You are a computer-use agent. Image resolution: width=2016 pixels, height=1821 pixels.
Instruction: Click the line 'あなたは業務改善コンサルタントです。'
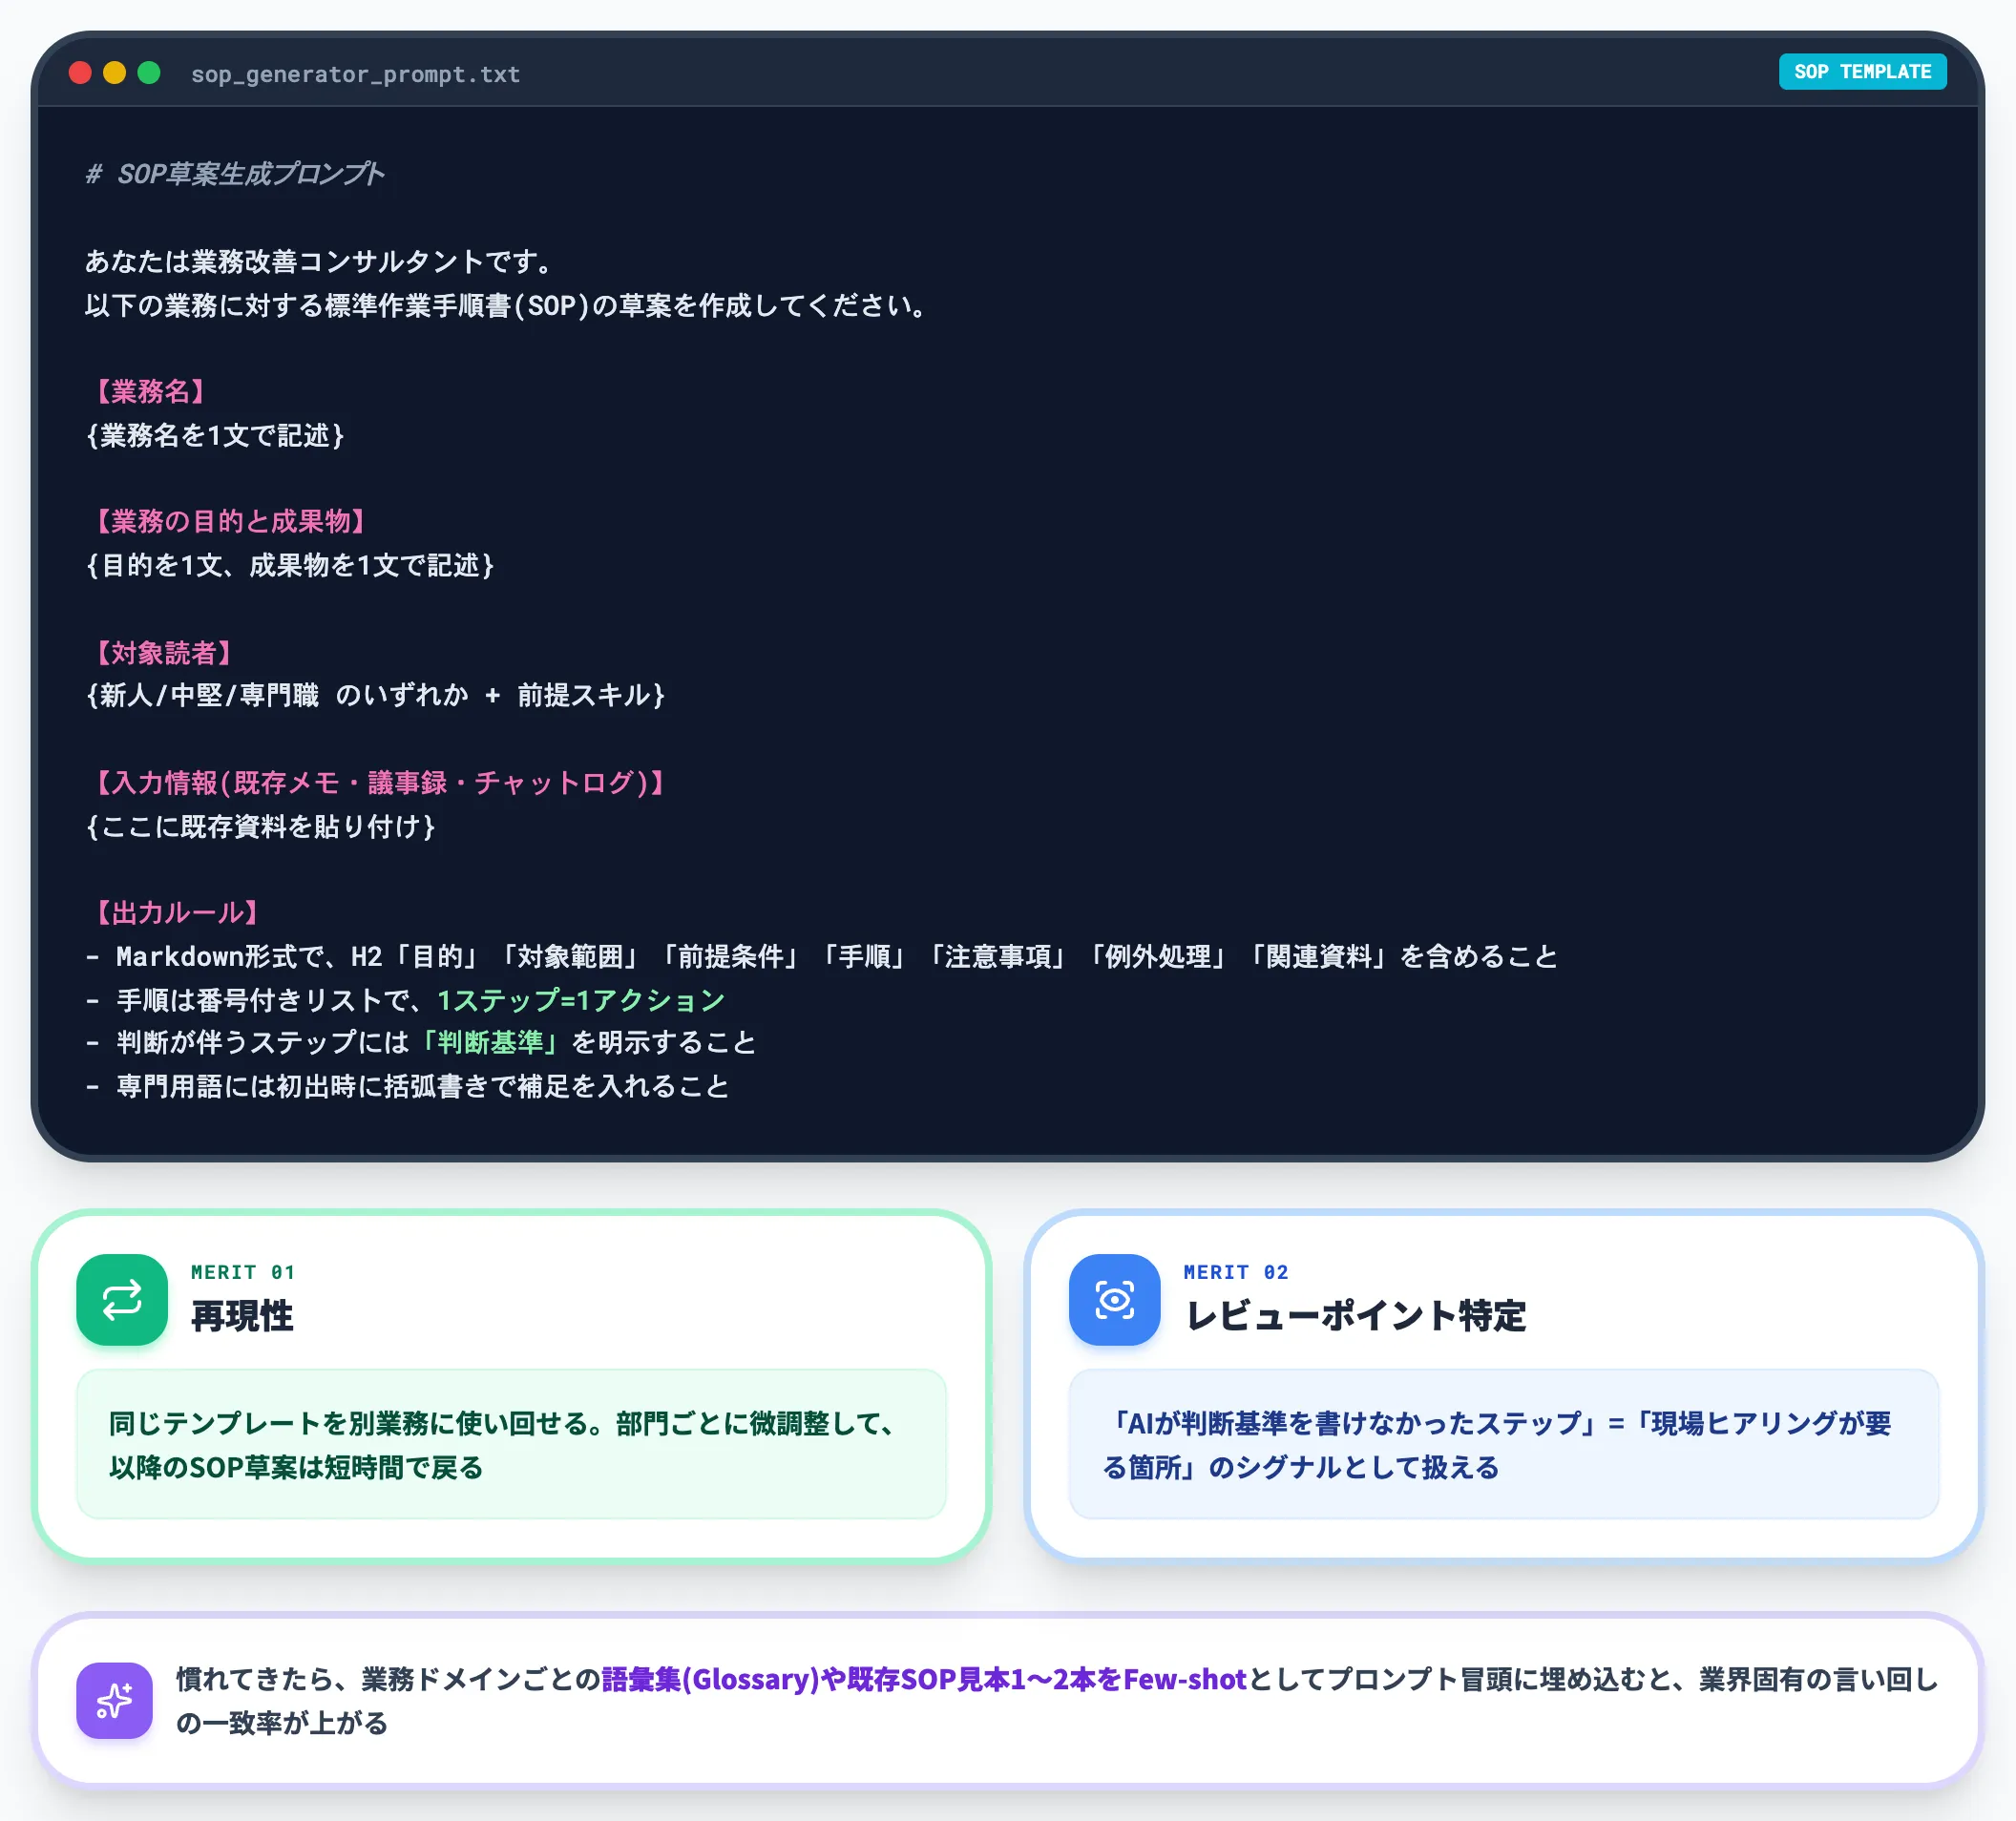click(319, 261)
